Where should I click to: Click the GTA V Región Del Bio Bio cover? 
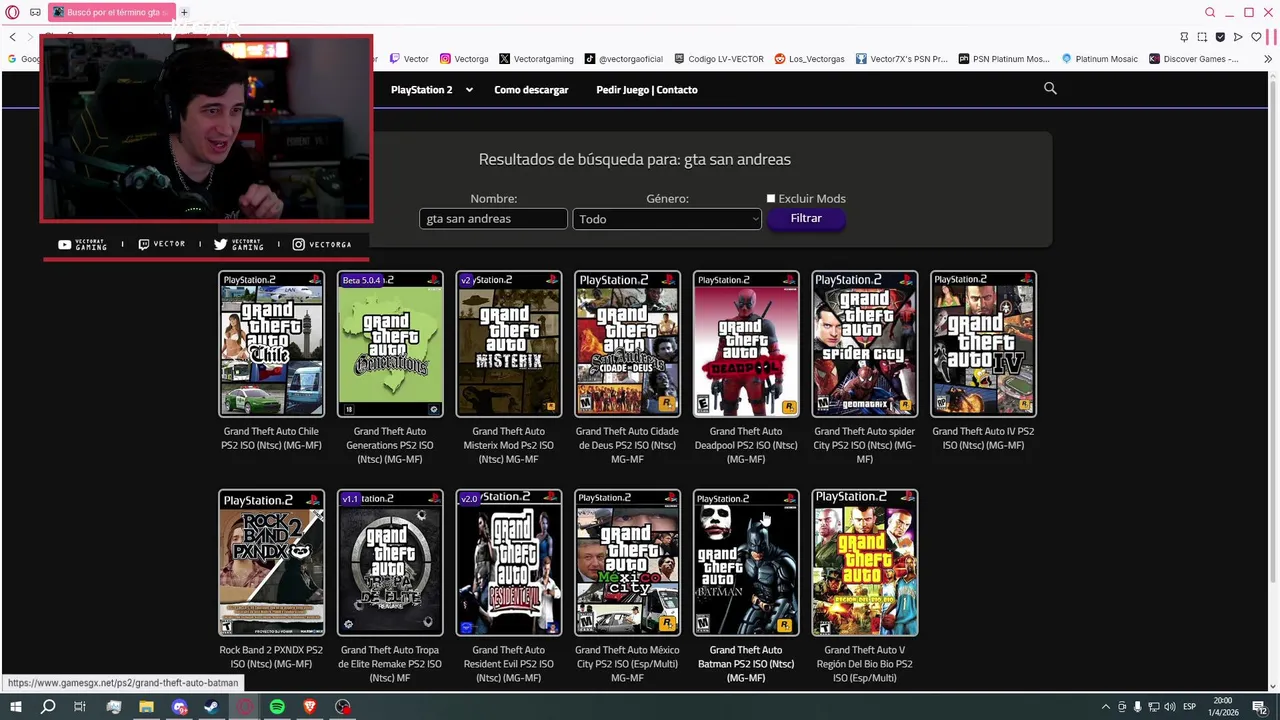865,563
